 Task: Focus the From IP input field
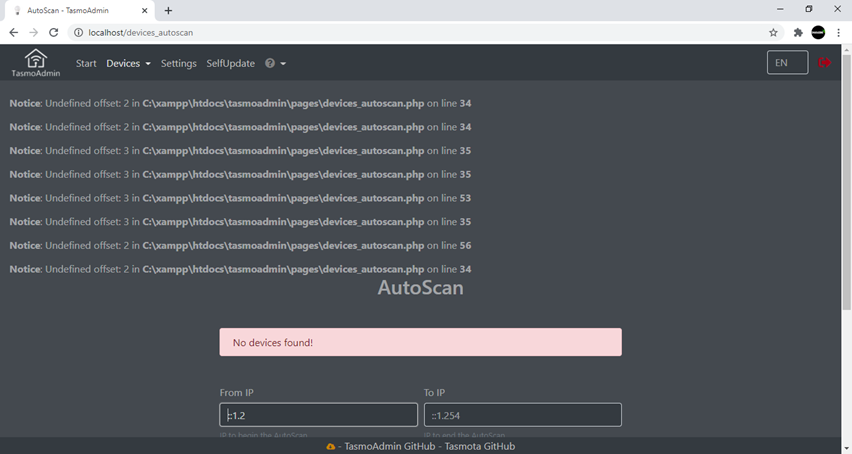point(318,415)
